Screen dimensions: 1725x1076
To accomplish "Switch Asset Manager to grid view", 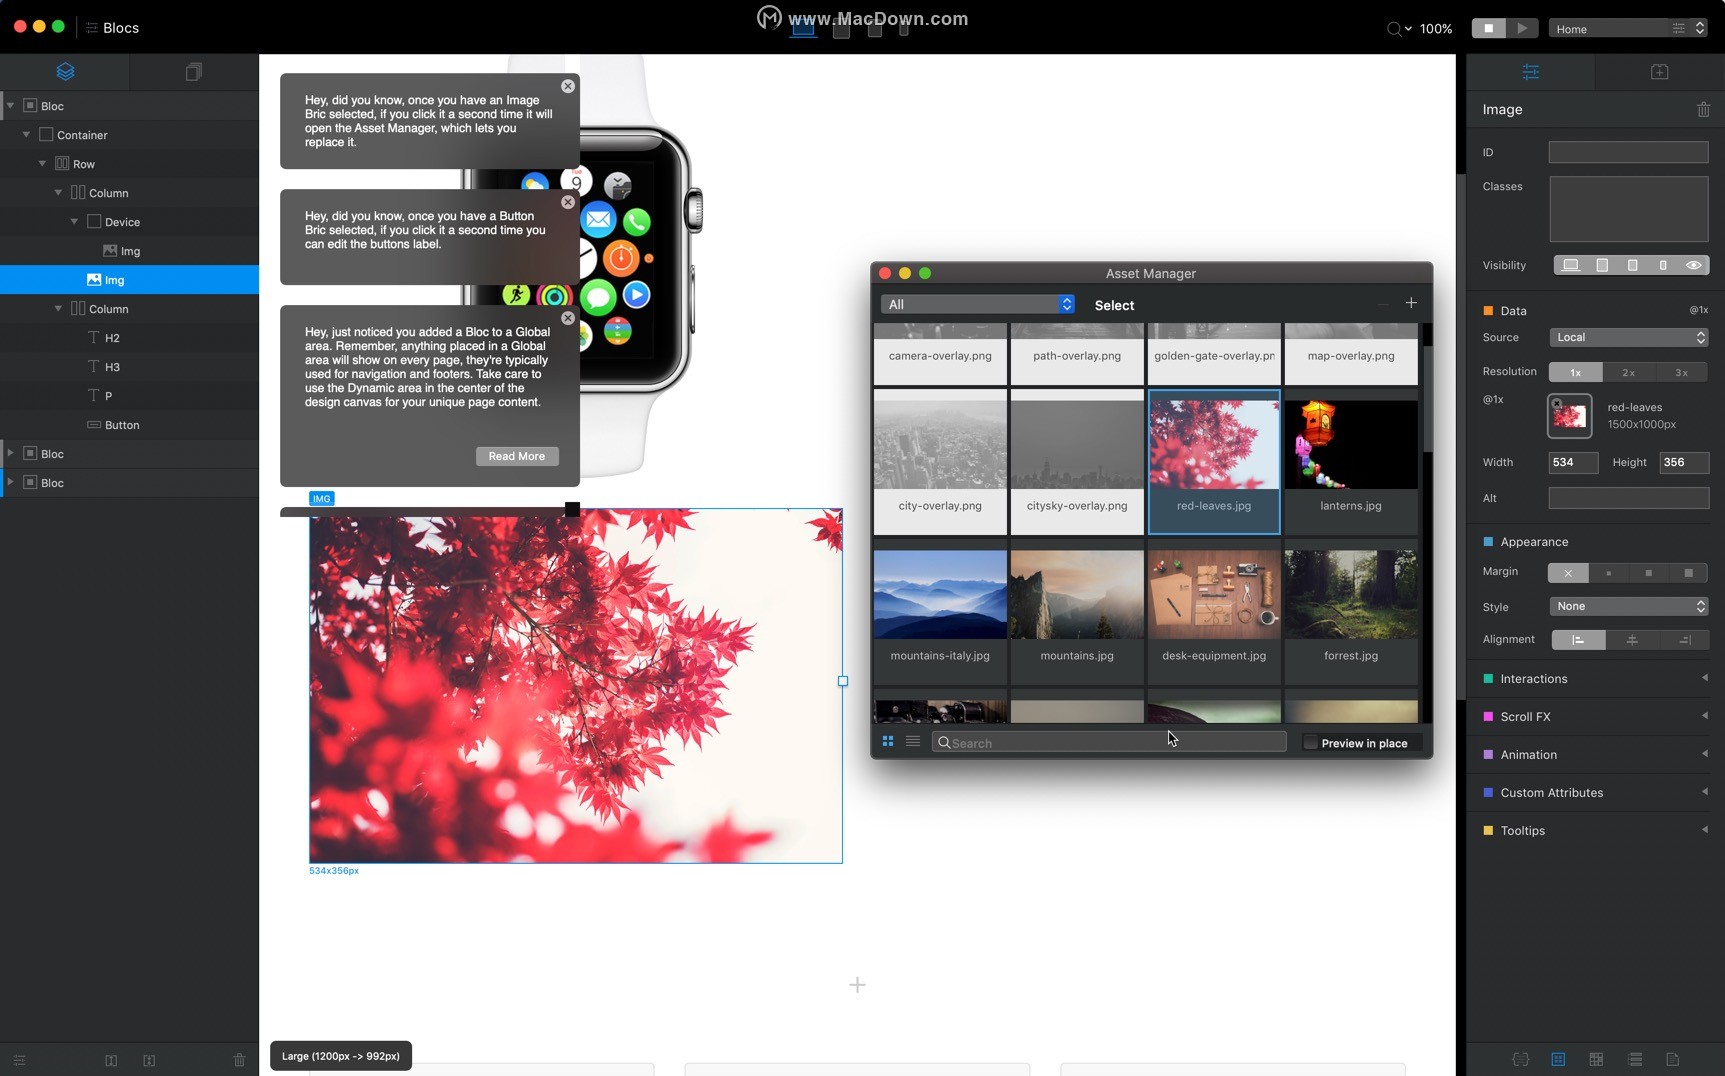I will point(887,742).
